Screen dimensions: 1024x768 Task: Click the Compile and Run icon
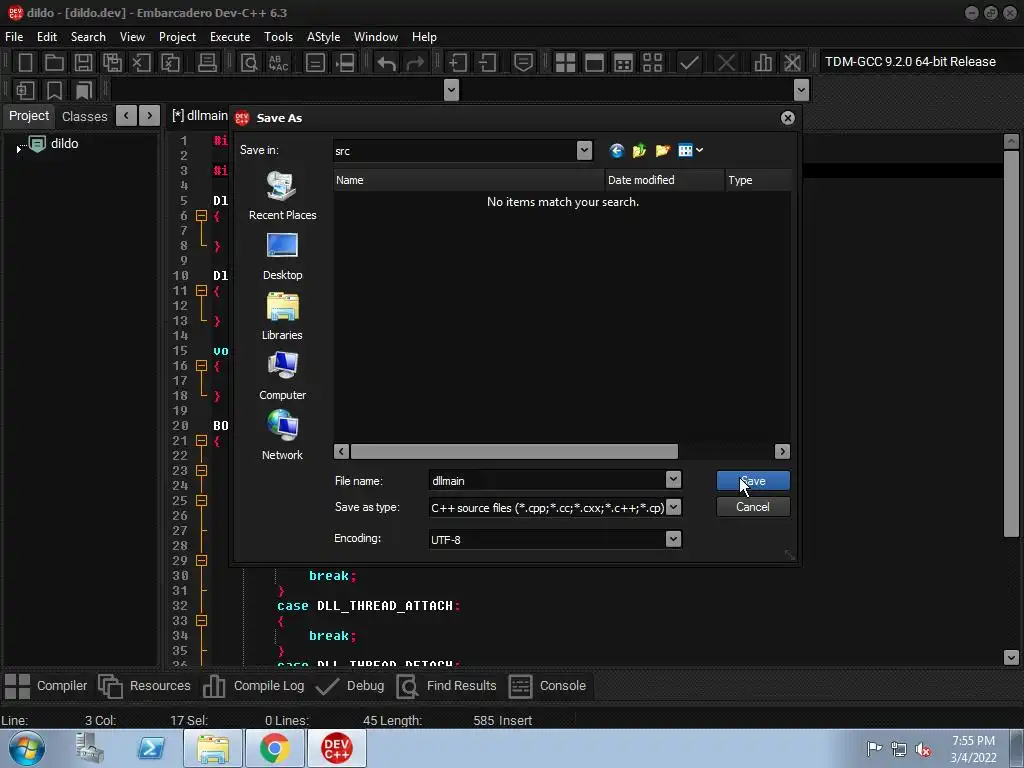[624, 63]
